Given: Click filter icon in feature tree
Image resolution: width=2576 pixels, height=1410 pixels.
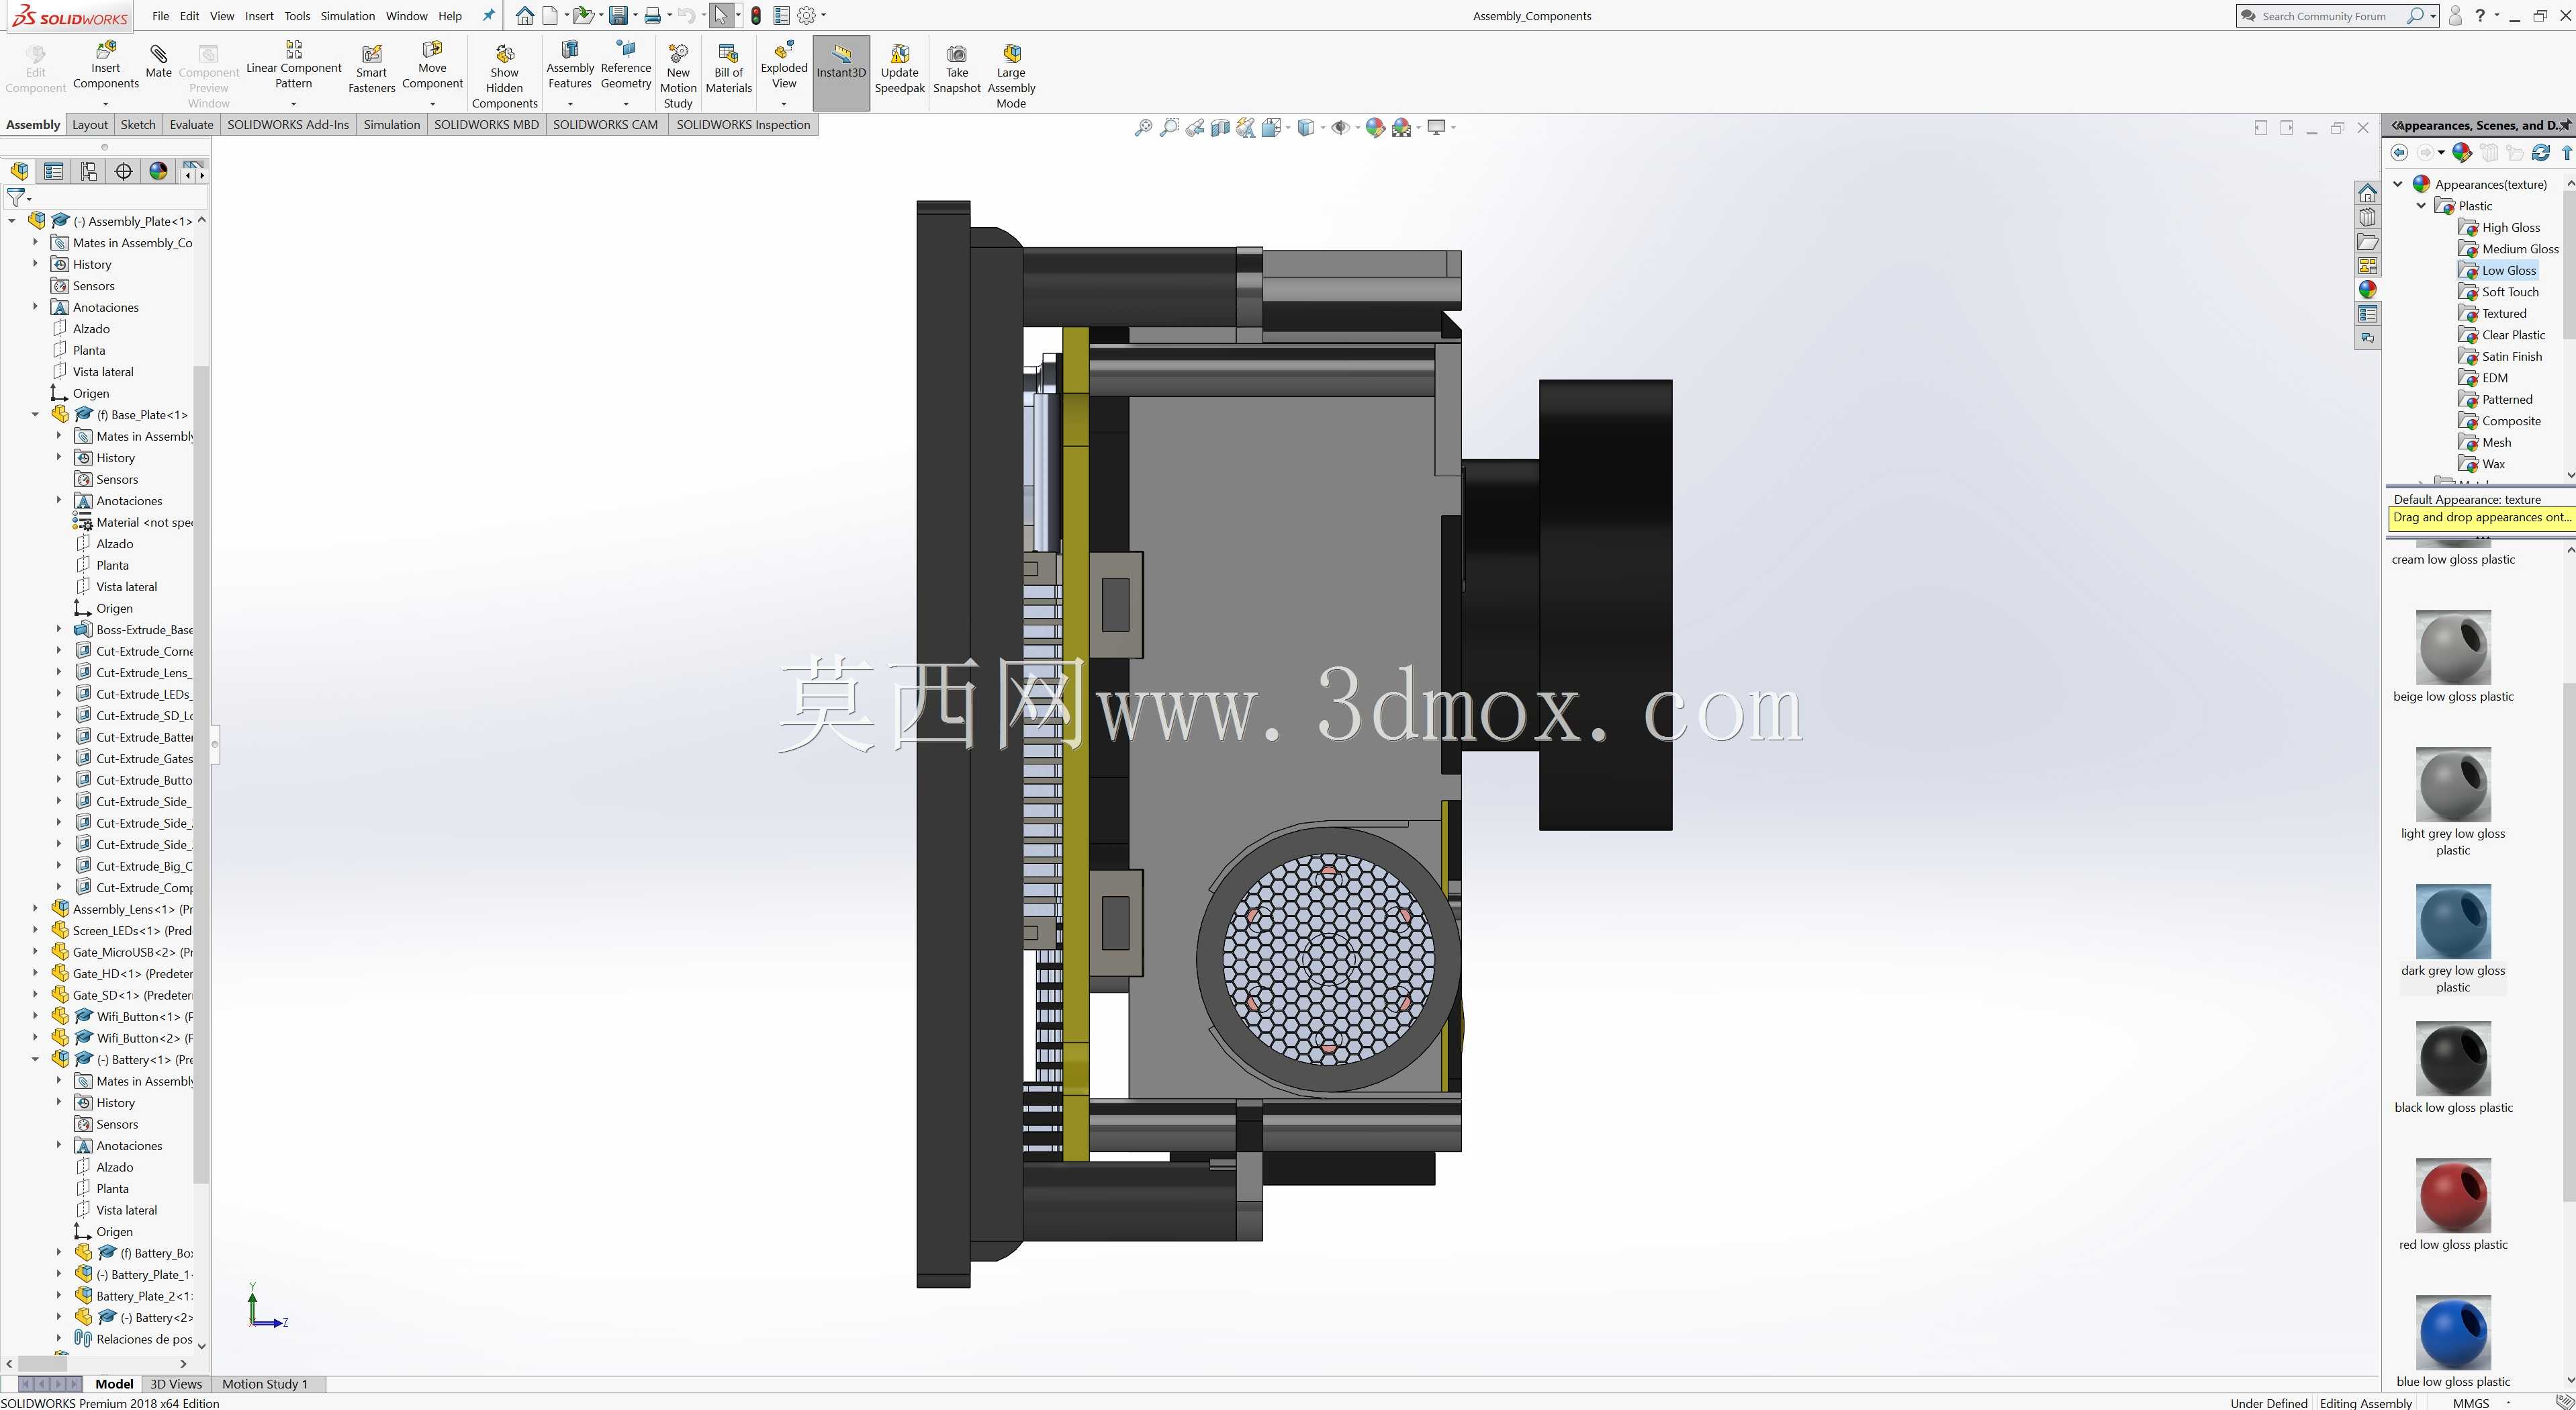Looking at the screenshot, I should point(16,197).
